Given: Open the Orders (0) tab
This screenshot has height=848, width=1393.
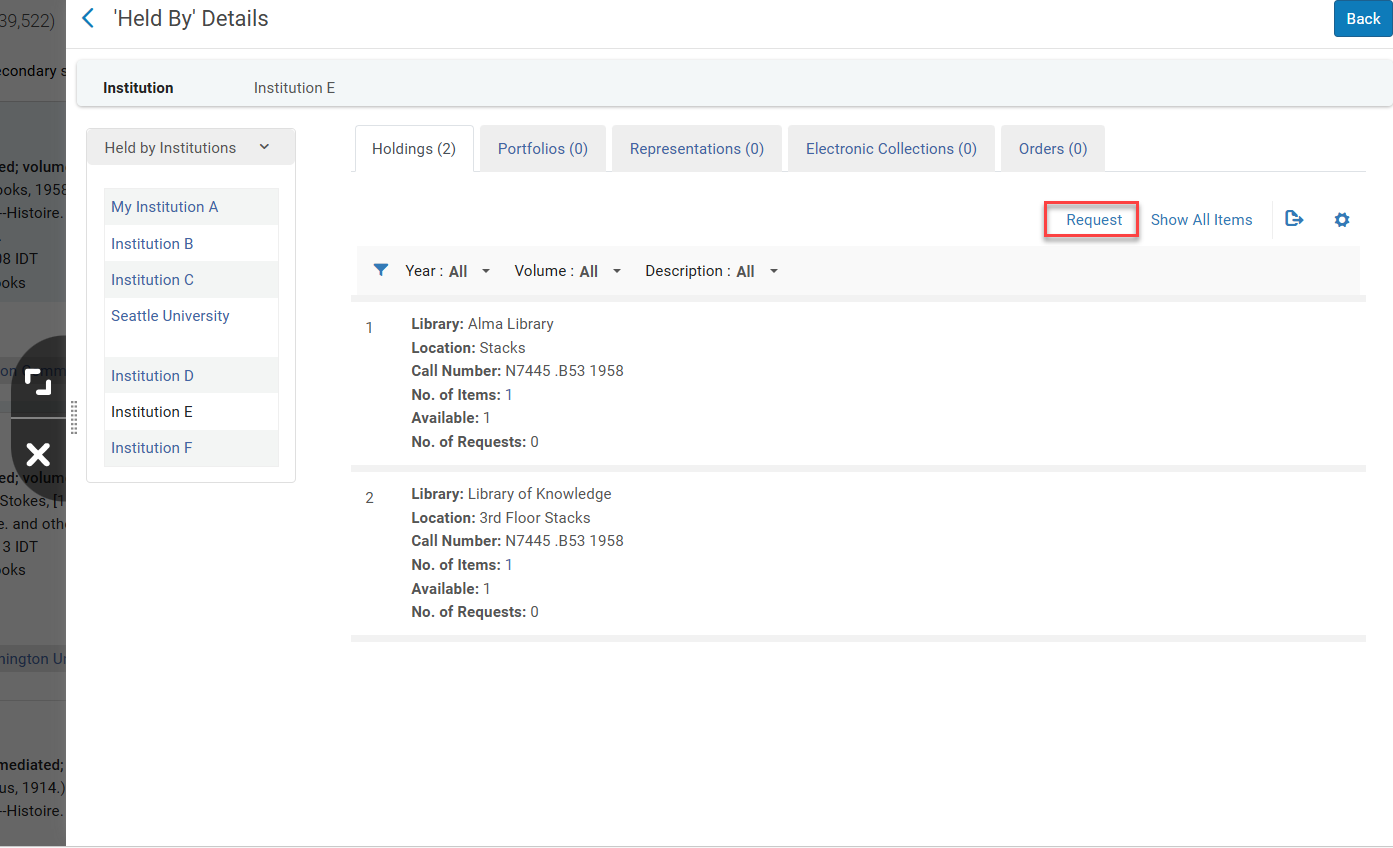Looking at the screenshot, I should [1053, 148].
